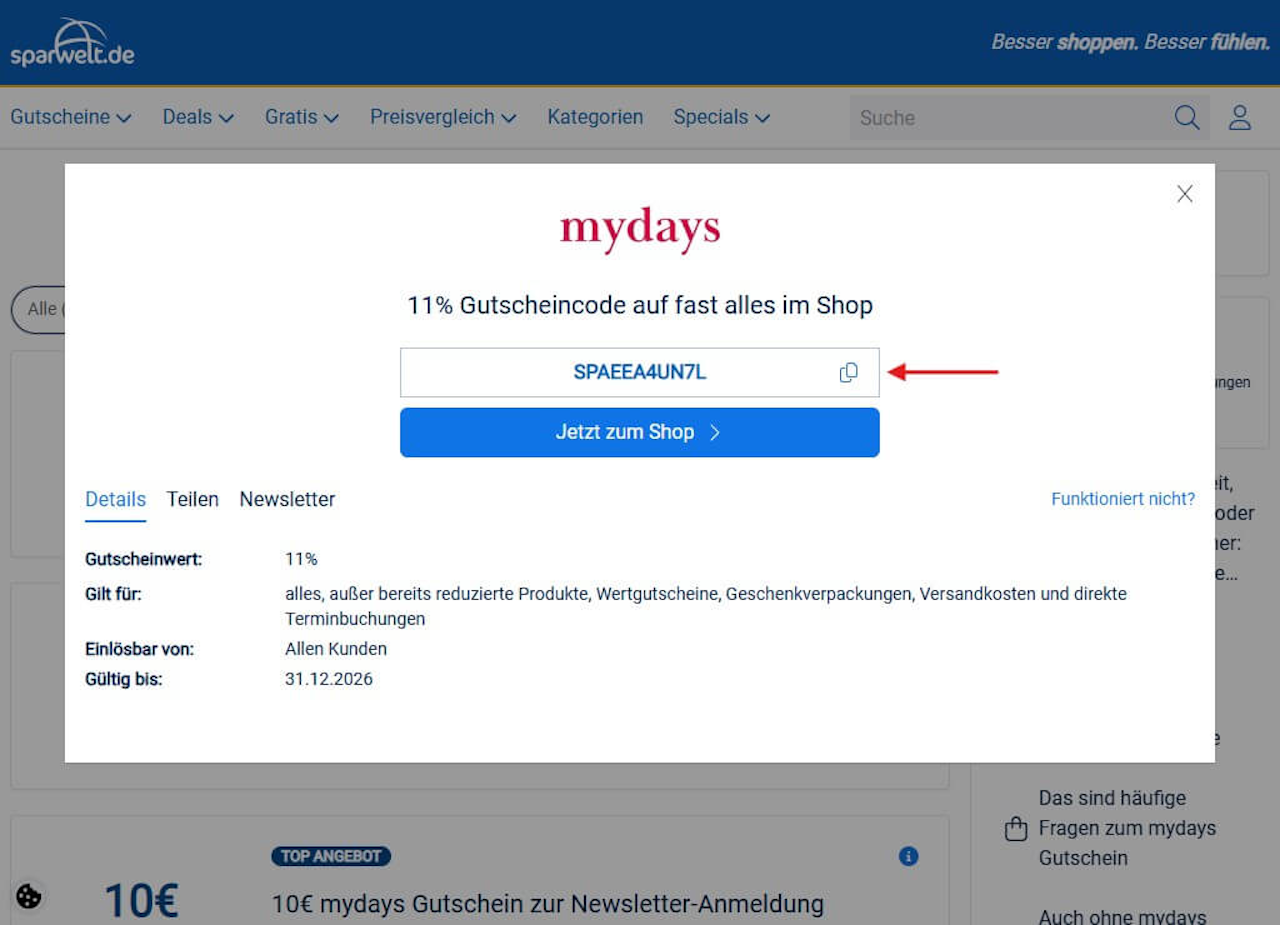Go to sparwelt.de home via logo
The height and width of the screenshot is (925, 1280).
[x=72, y=43]
